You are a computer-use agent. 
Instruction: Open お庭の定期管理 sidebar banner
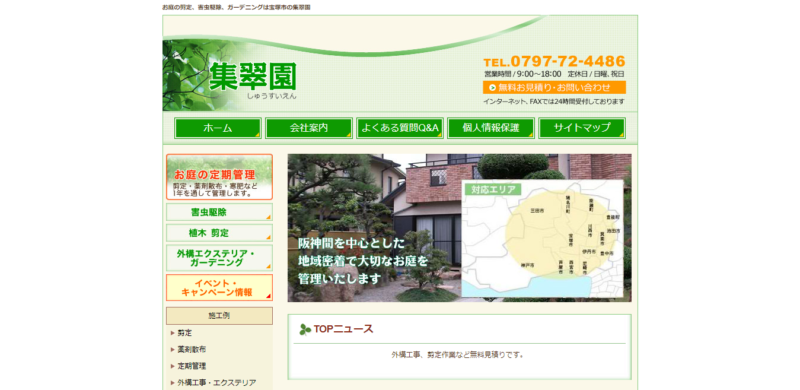point(219,177)
